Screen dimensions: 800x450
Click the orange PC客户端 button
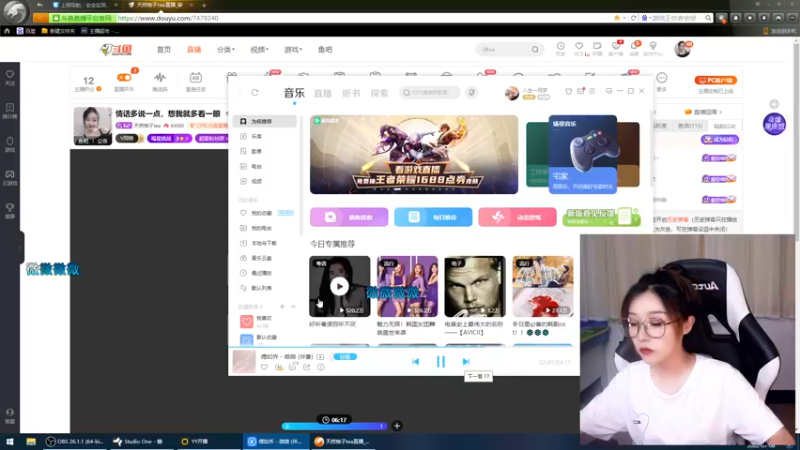(715, 80)
